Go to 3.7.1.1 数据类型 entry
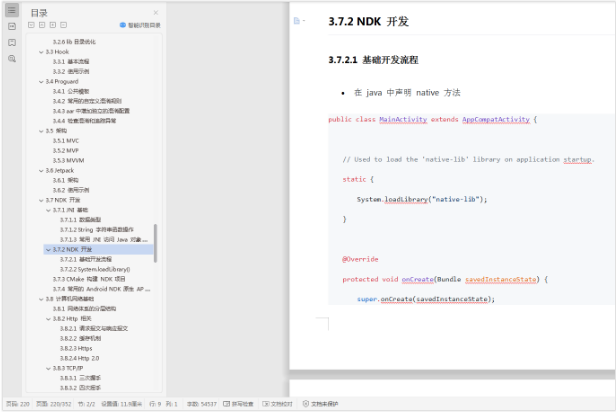The width and height of the screenshot is (616, 412). pos(80,220)
